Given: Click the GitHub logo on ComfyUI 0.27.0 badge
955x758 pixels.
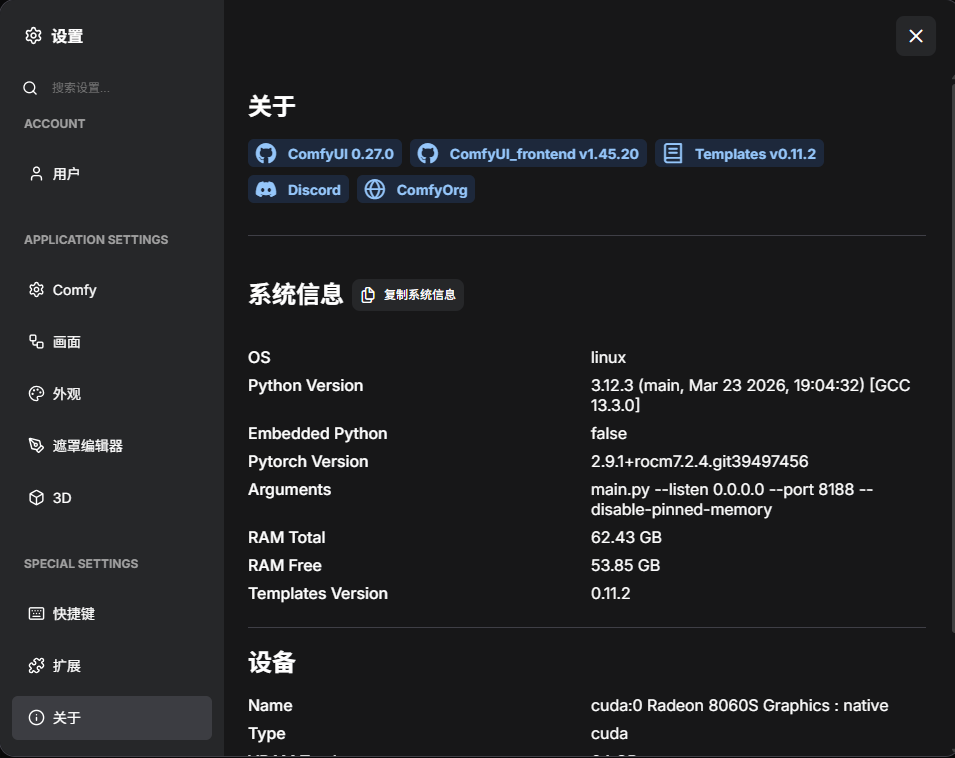Looking at the screenshot, I should (266, 153).
